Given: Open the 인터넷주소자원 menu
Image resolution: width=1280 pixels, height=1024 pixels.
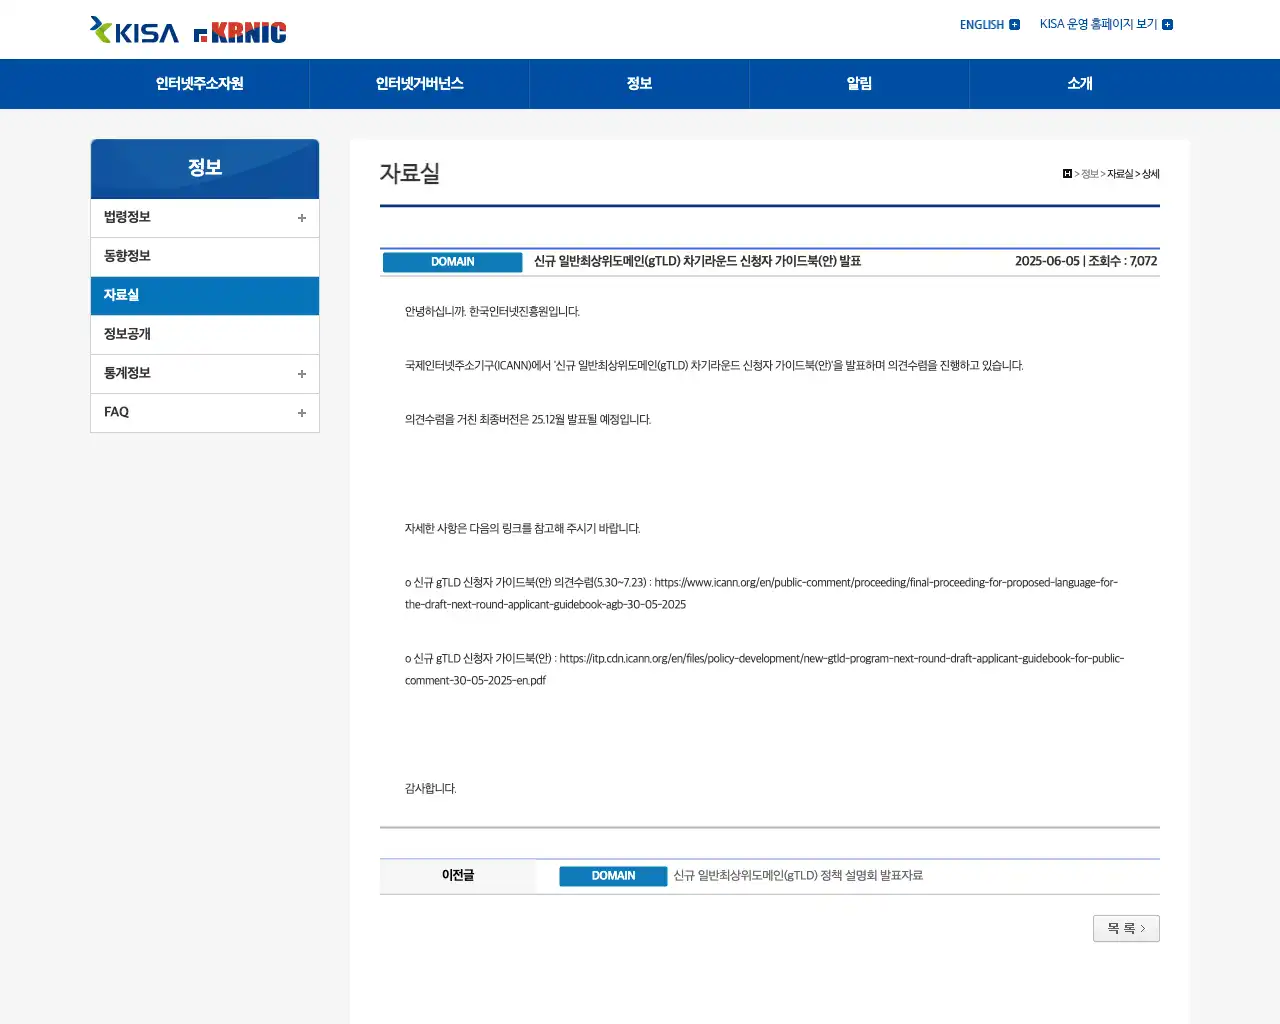Looking at the screenshot, I should coord(200,84).
